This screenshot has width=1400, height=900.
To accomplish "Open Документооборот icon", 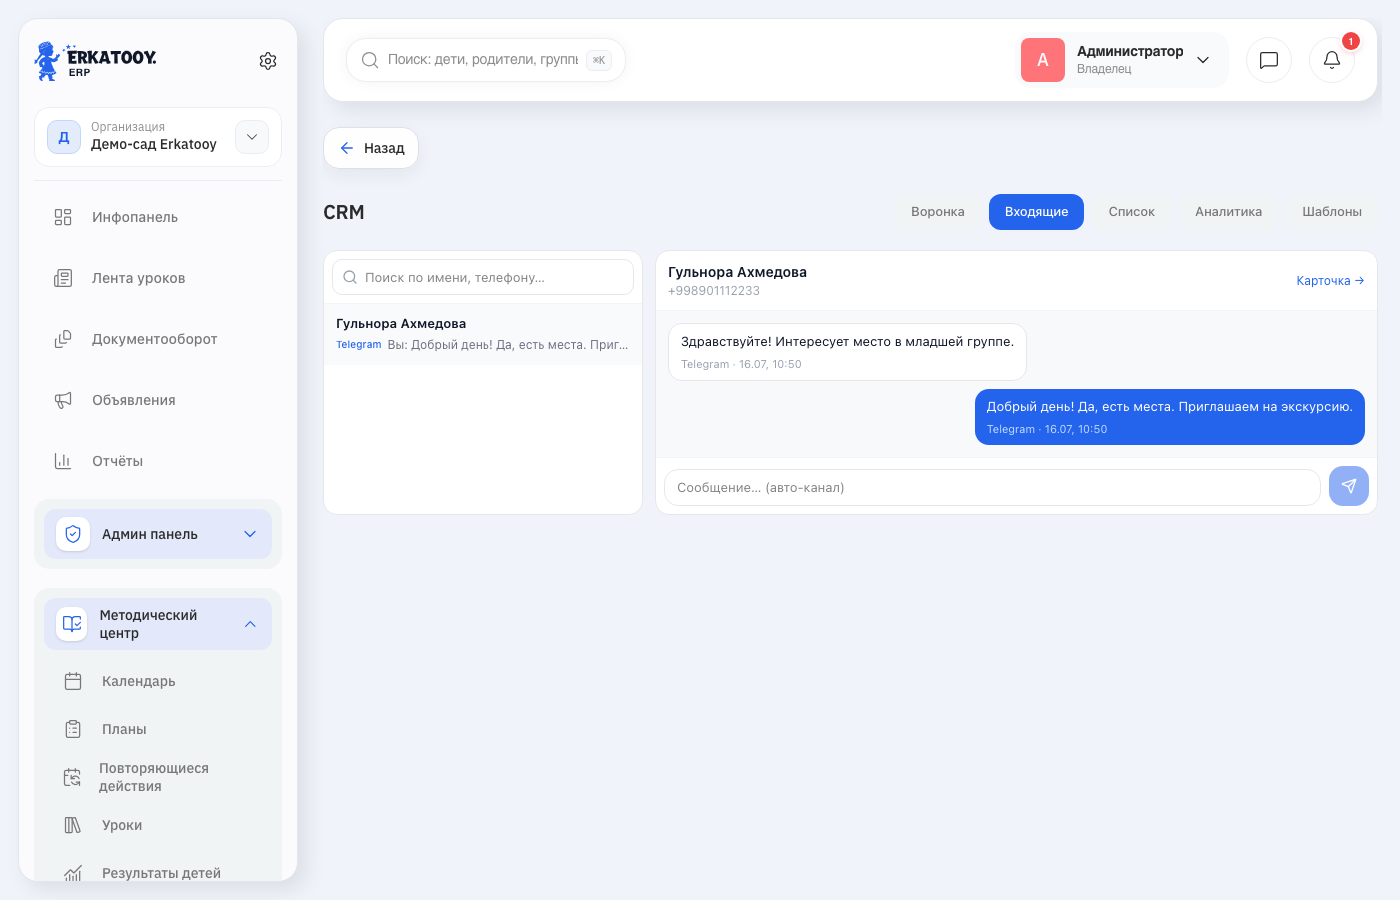I will coord(63,339).
